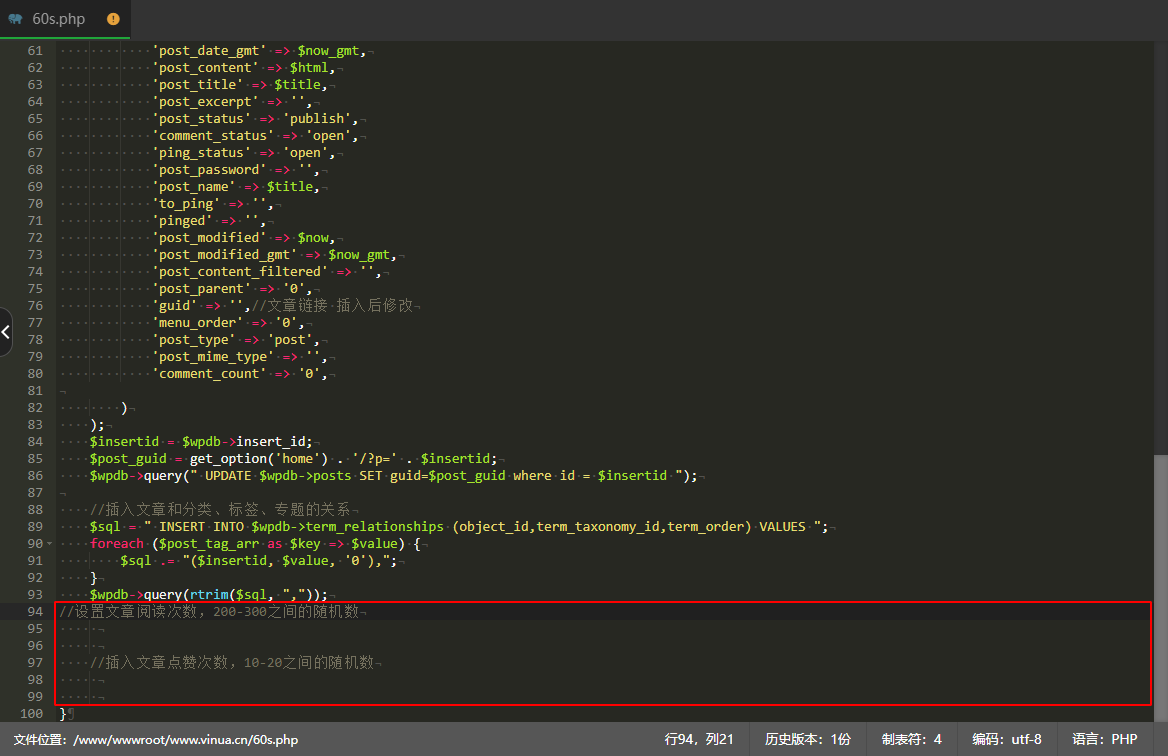Click comment //插入文章和分类、标签、专题的关系

pos(220,509)
